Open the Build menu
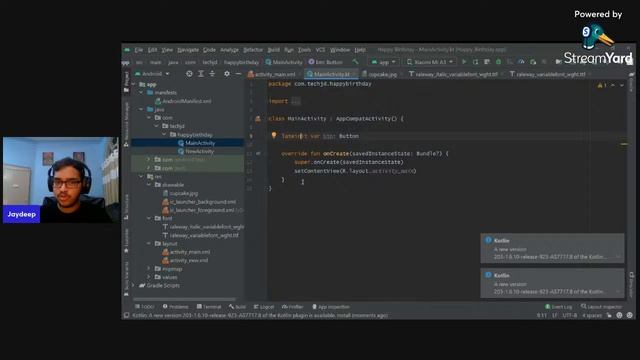640x360 pixels. [x=273, y=50]
